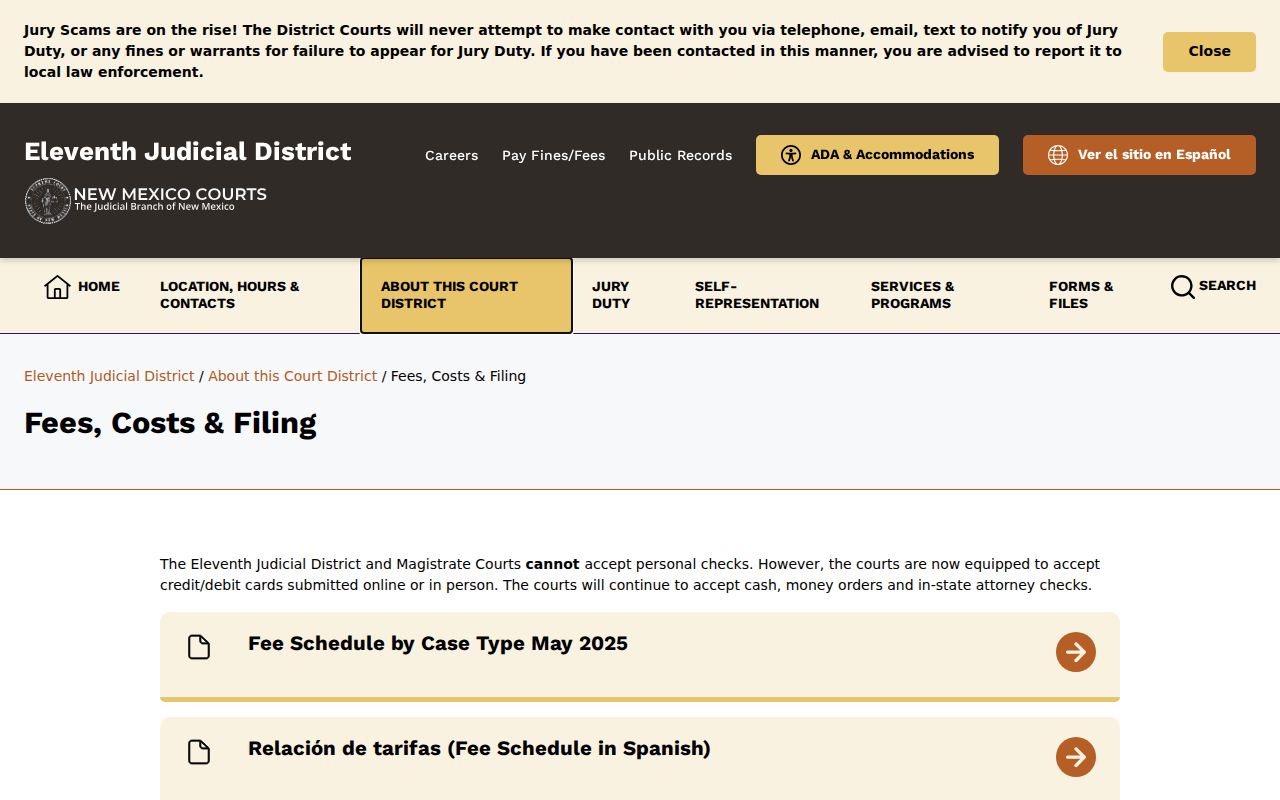Image resolution: width=1280 pixels, height=800 pixels.
Task: Open the Jury Duty menu
Action: 611,295
